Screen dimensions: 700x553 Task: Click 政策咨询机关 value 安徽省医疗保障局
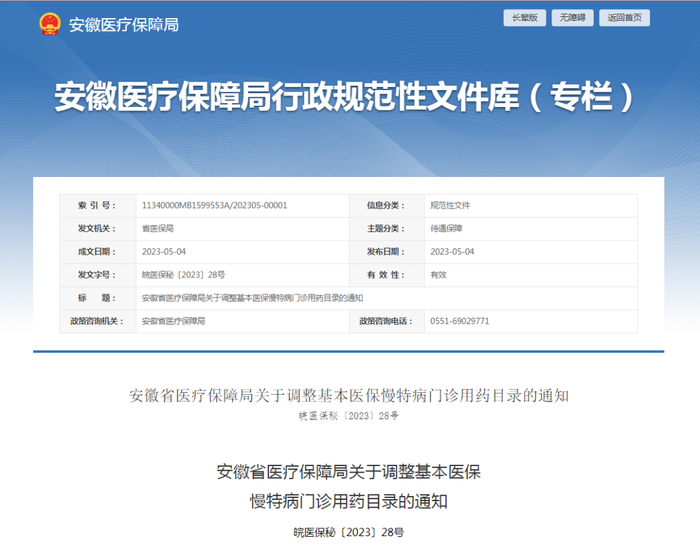[x=173, y=321]
